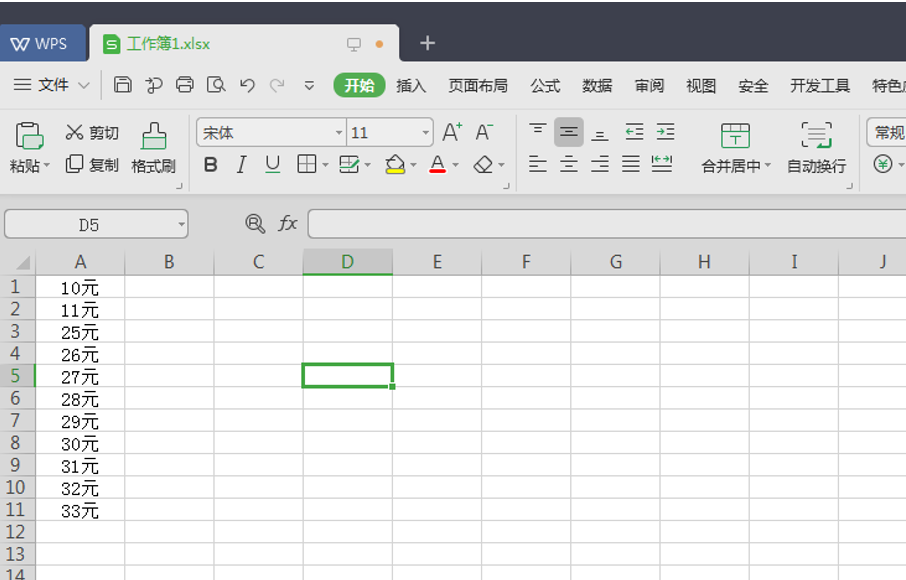Click the formula bar input field
The width and height of the screenshot is (906, 580).
[607, 224]
